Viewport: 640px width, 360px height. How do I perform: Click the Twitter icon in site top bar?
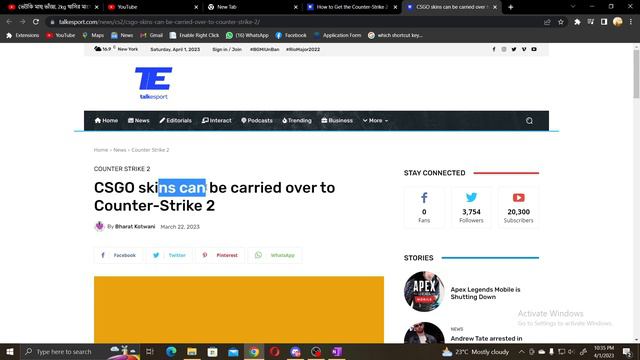click(x=514, y=49)
